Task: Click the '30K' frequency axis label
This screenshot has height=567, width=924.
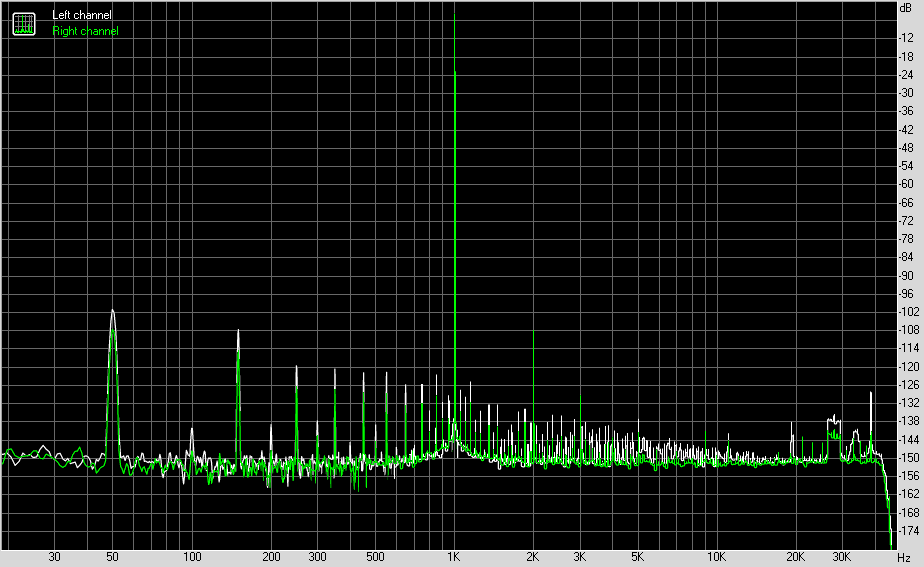Action: [842, 556]
